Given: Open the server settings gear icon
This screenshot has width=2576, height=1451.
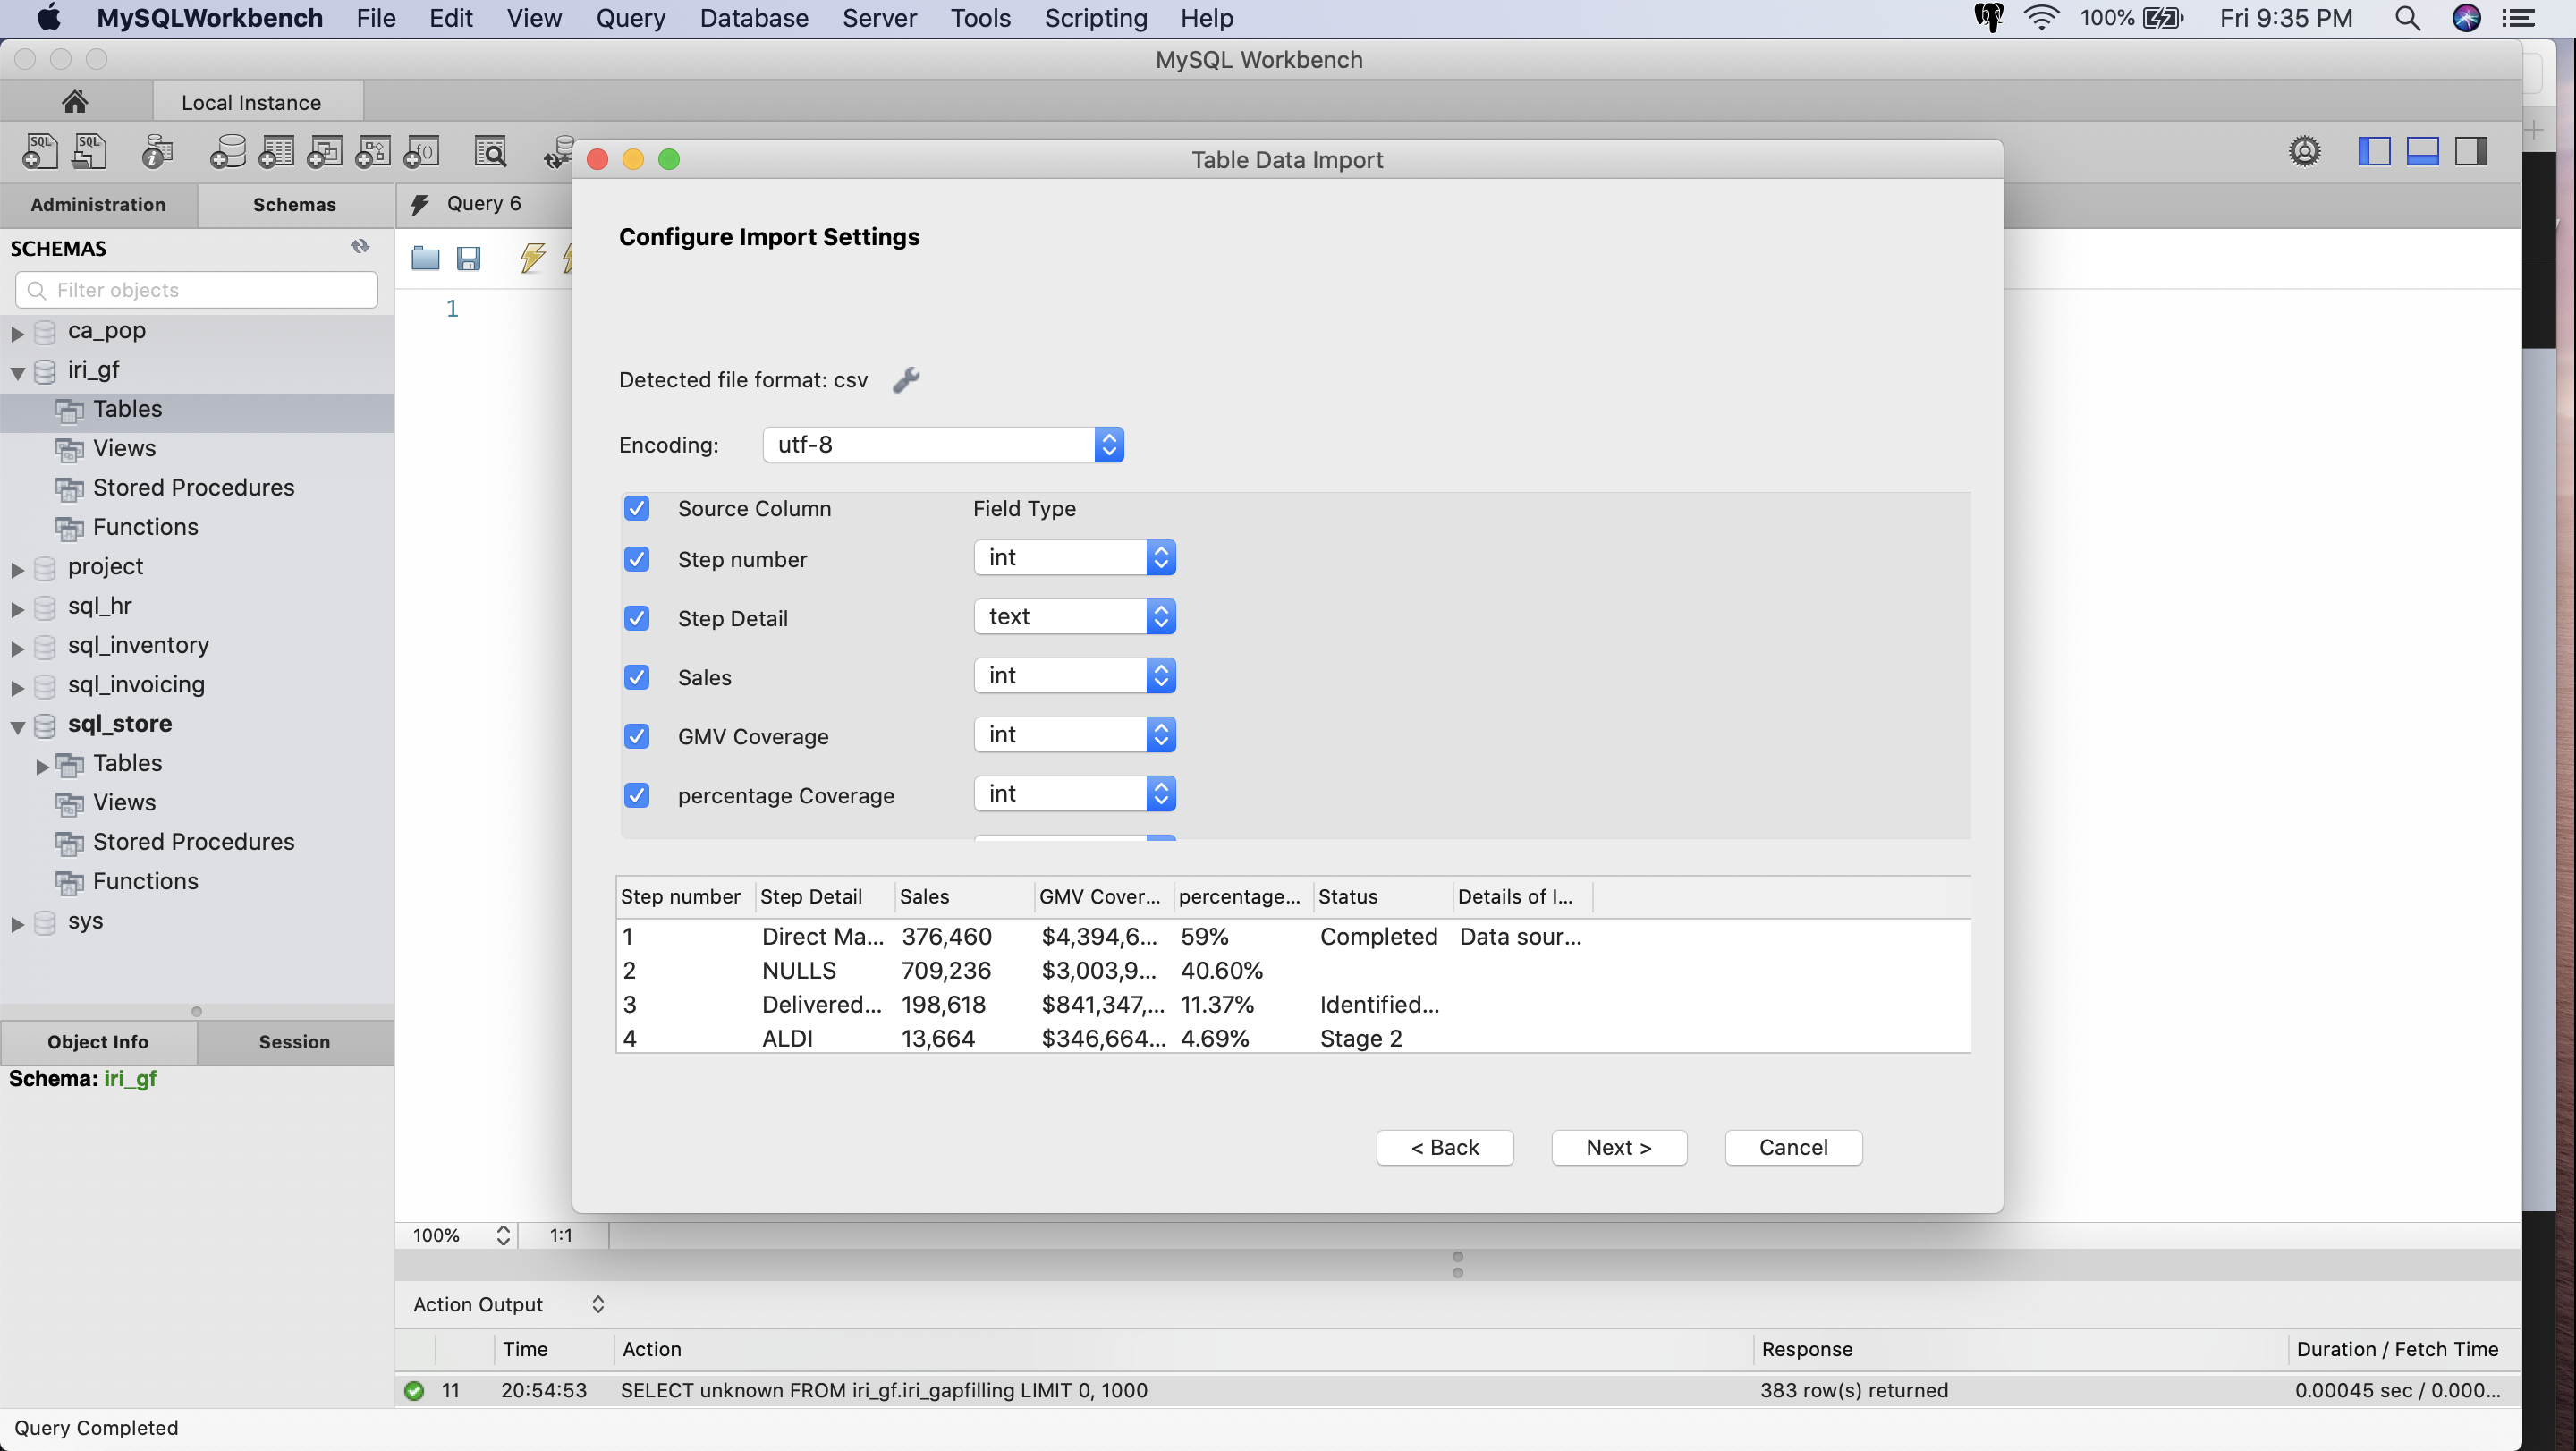Looking at the screenshot, I should click(2304, 152).
